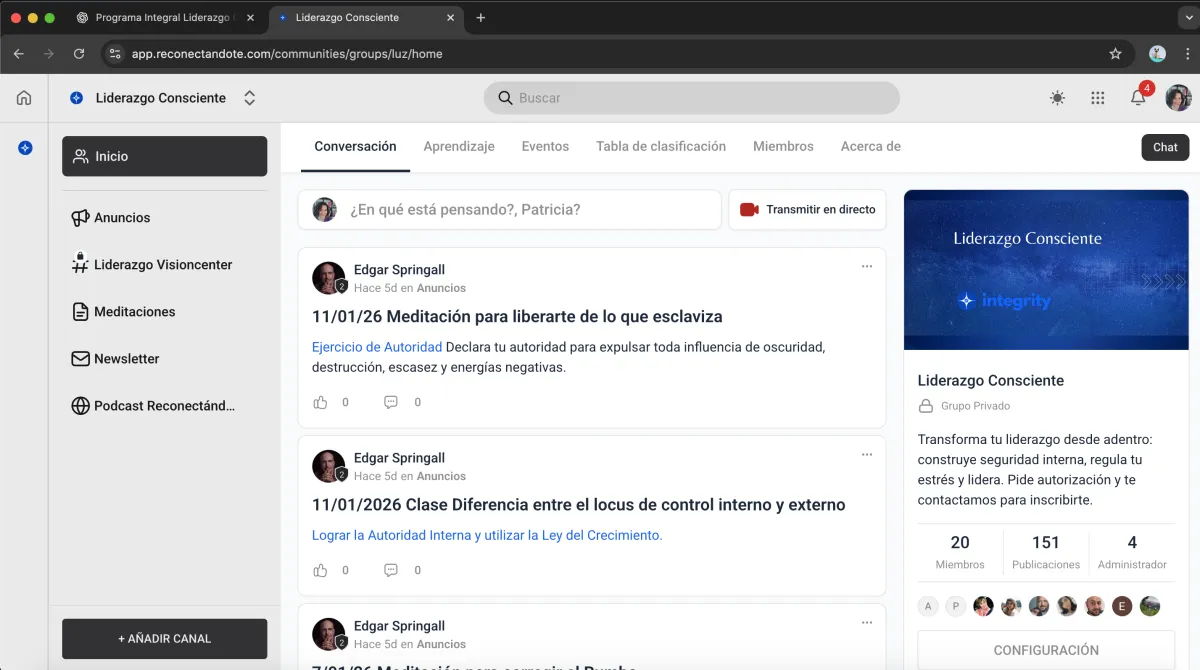Reload the page with the browser refresh icon

pos(79,54)
